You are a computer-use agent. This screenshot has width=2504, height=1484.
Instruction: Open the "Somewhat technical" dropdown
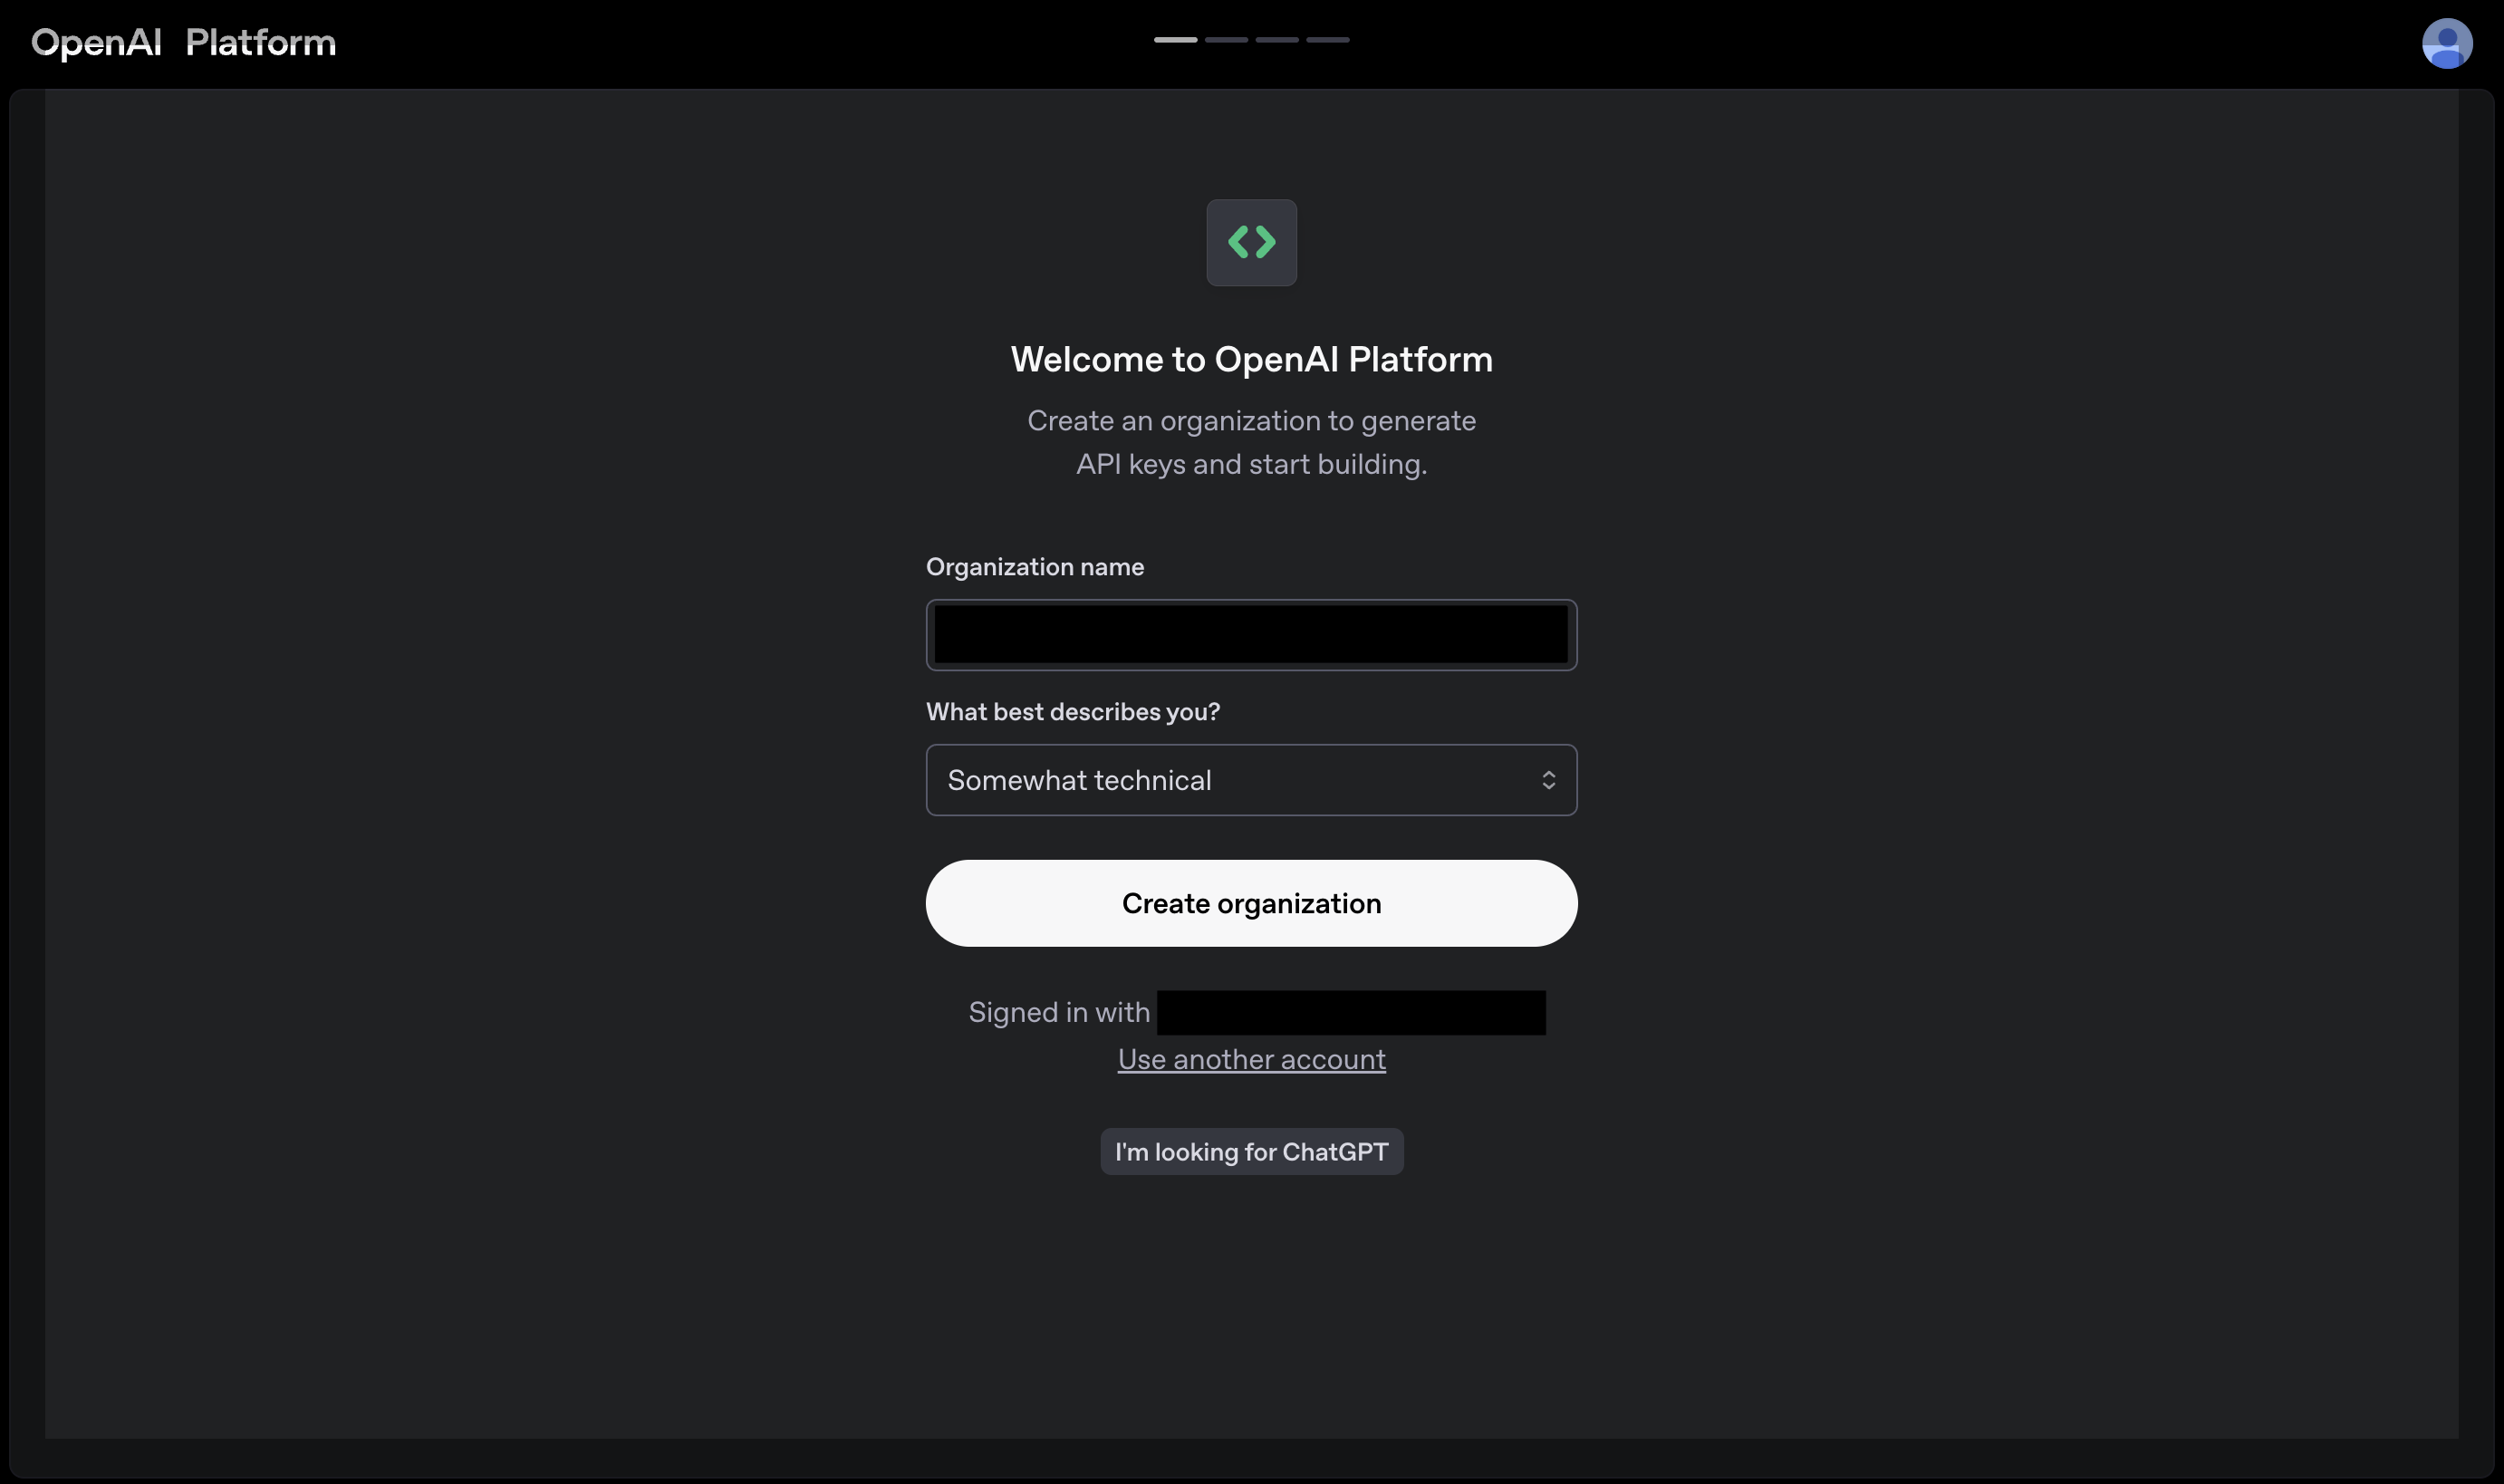coord(1251,780)
